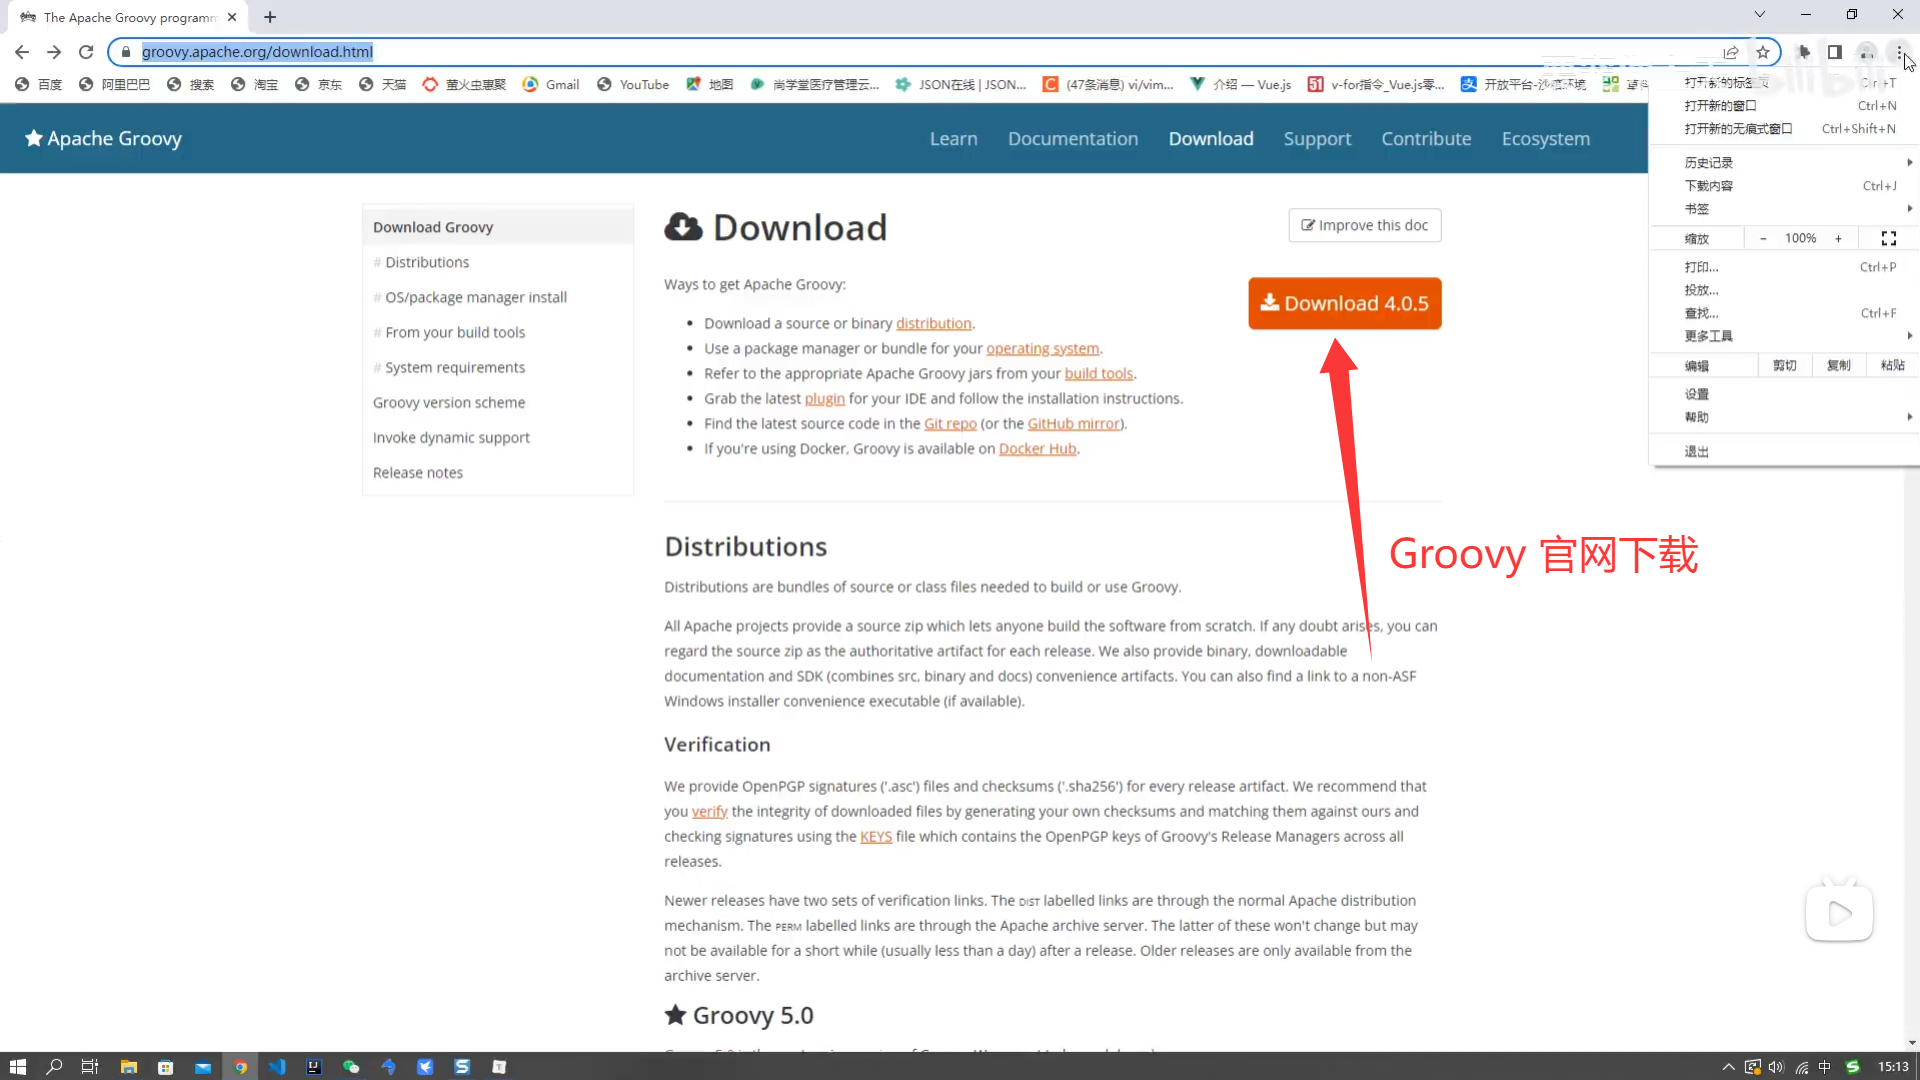Open the extensions puzzle icon

coord(1804,52)
